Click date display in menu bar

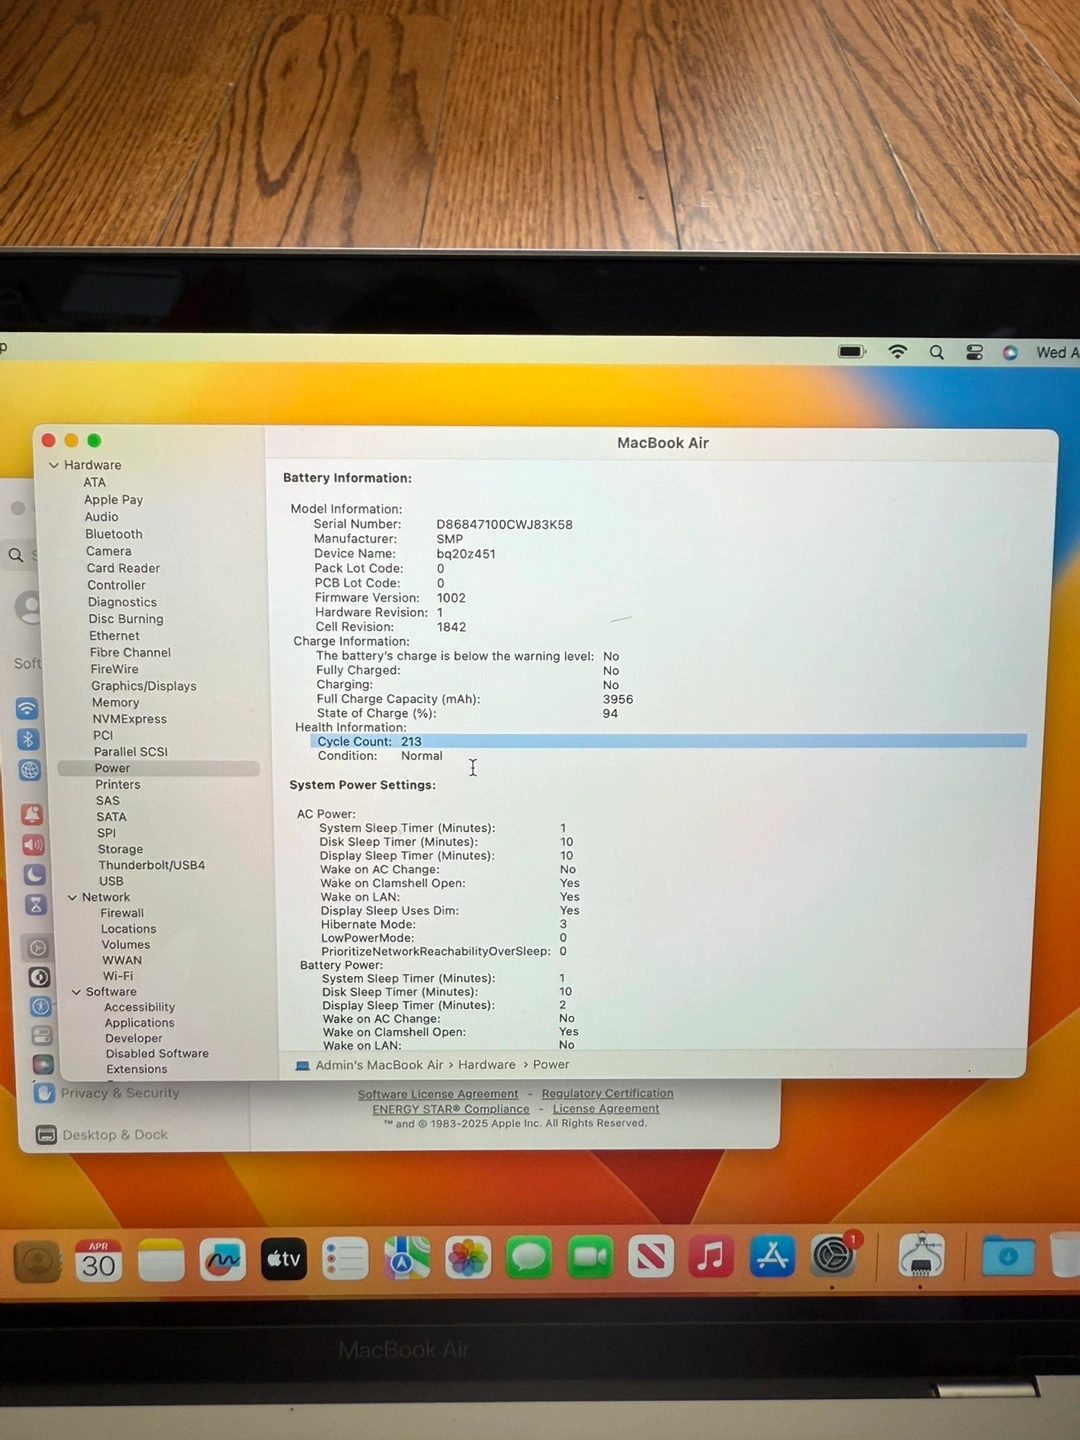[x=1058, y=352]
